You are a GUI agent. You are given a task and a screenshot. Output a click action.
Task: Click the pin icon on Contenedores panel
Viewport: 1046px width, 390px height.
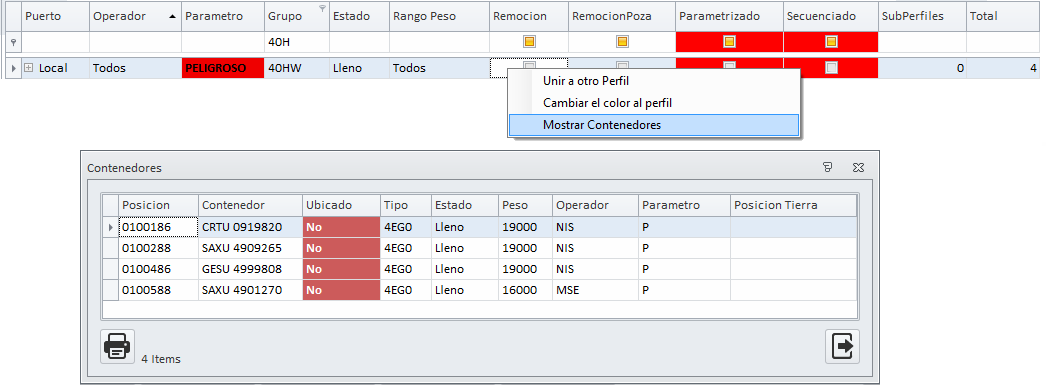point(827,167)
